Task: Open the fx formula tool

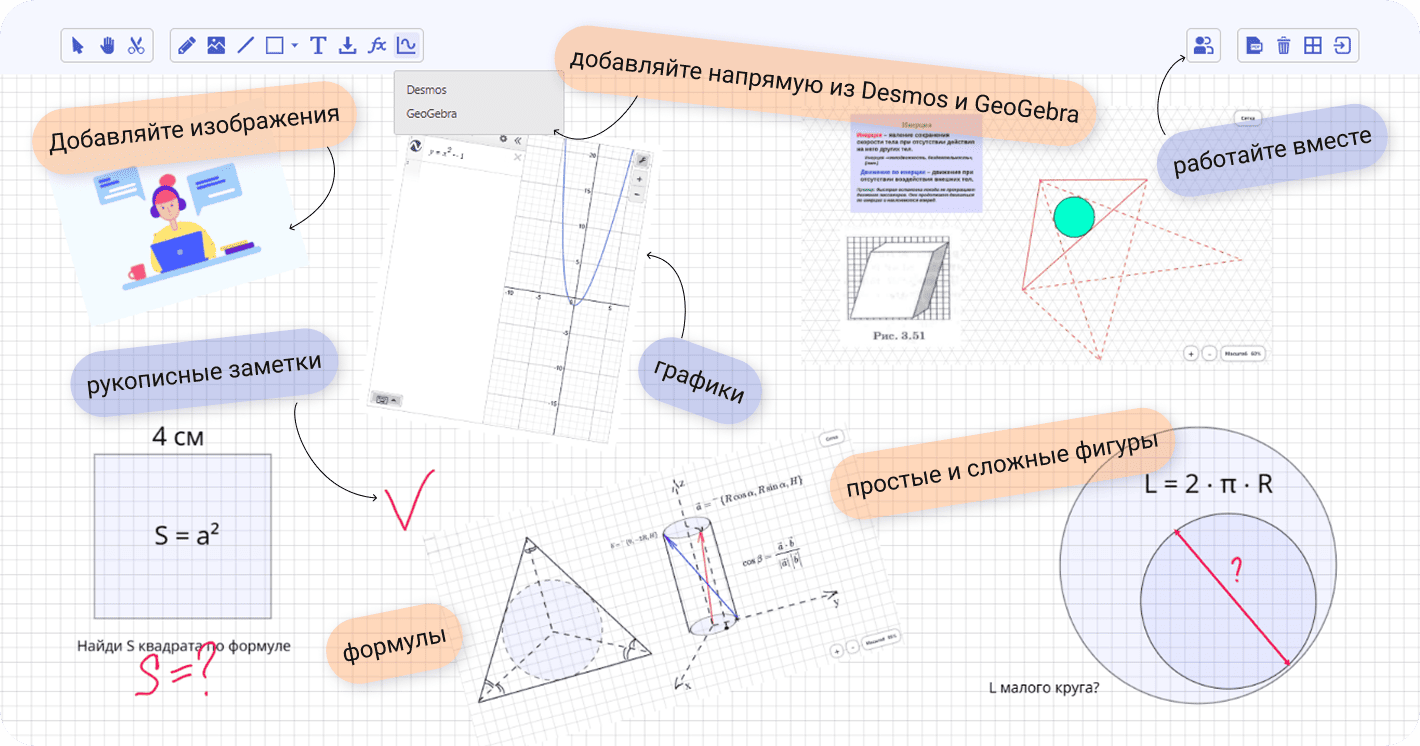Action: (377, 45)
